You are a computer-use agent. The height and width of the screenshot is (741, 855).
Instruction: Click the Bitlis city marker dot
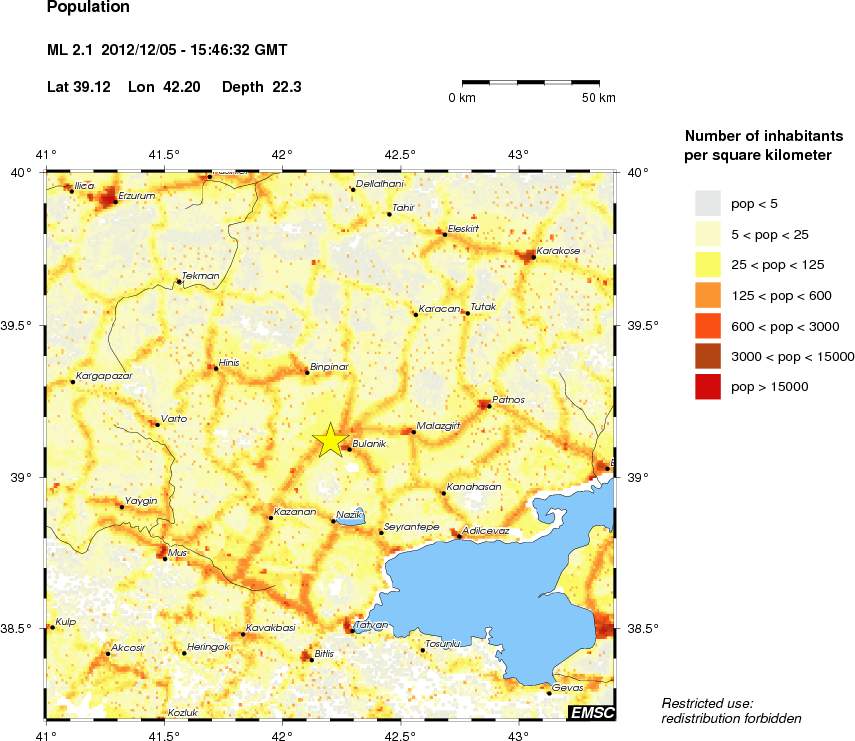tap(310, 659)
